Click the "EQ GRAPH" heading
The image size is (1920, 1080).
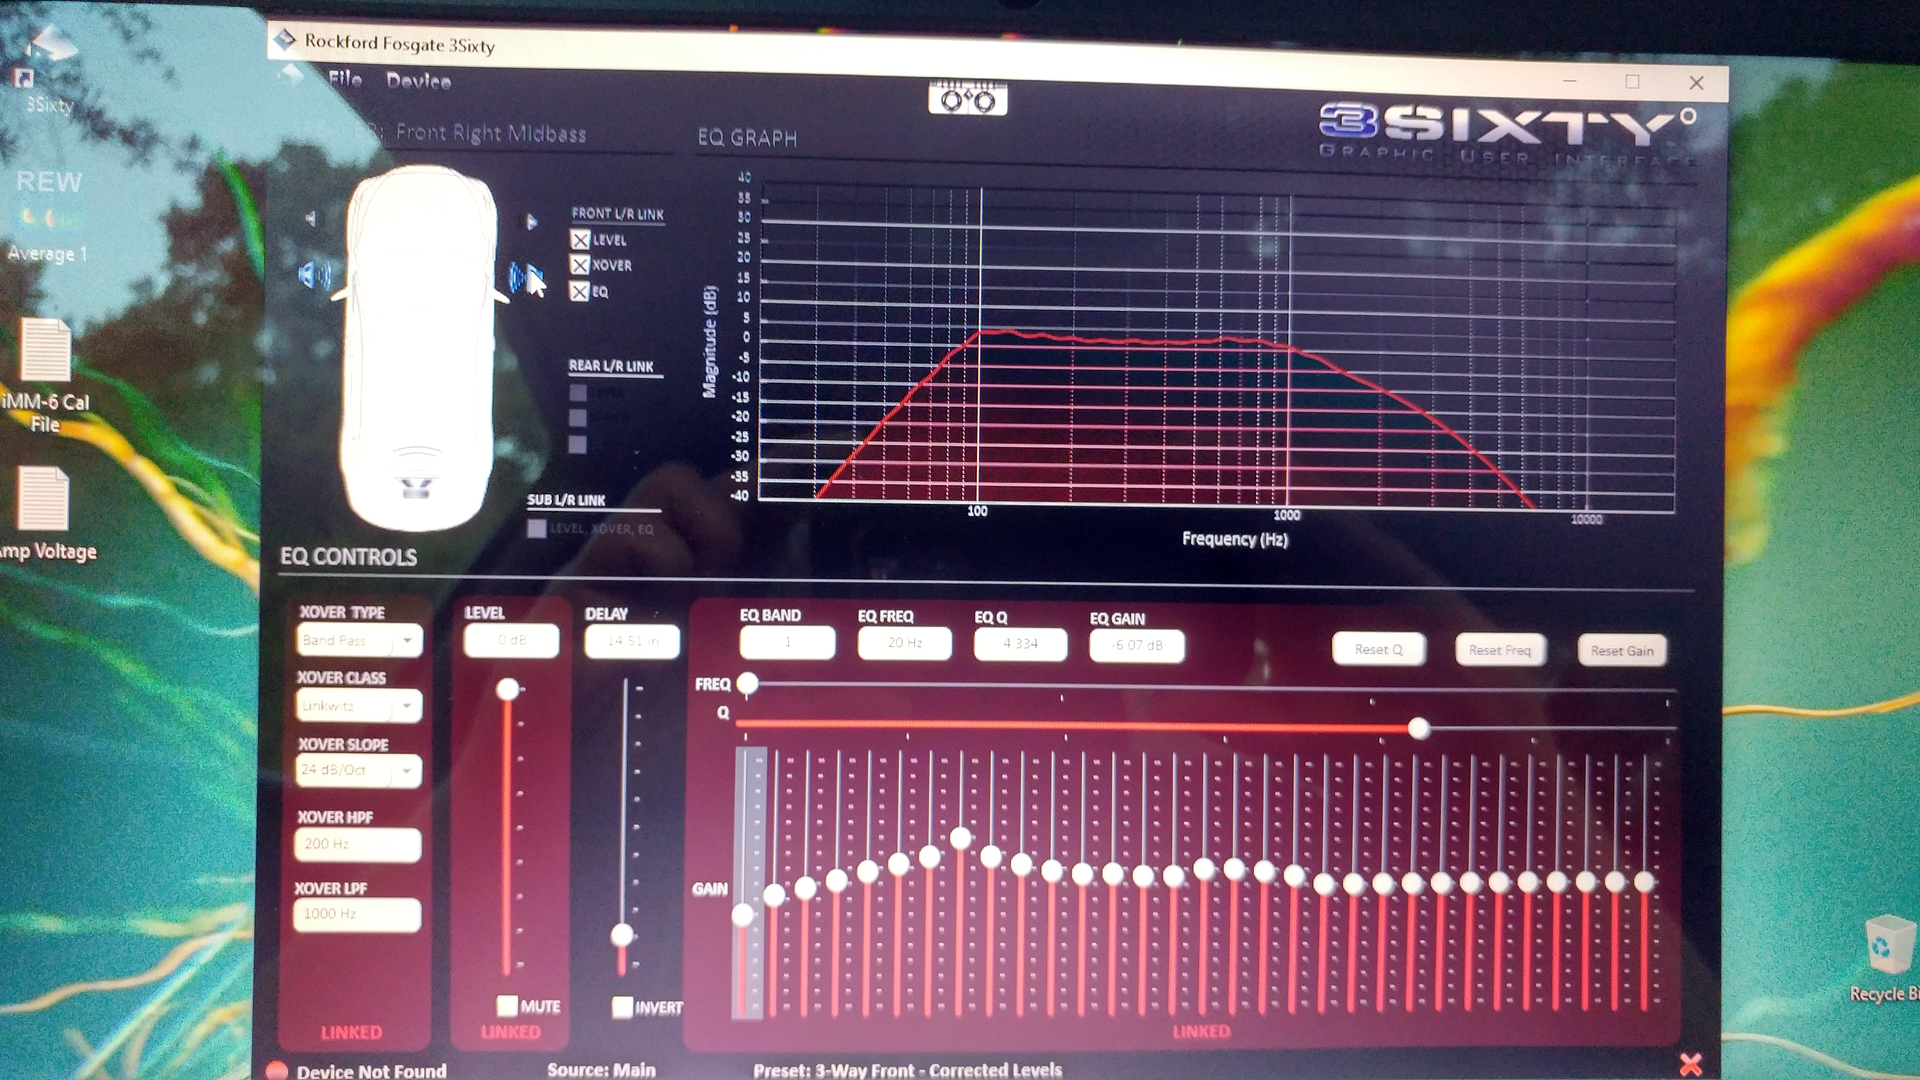point(747,138)
